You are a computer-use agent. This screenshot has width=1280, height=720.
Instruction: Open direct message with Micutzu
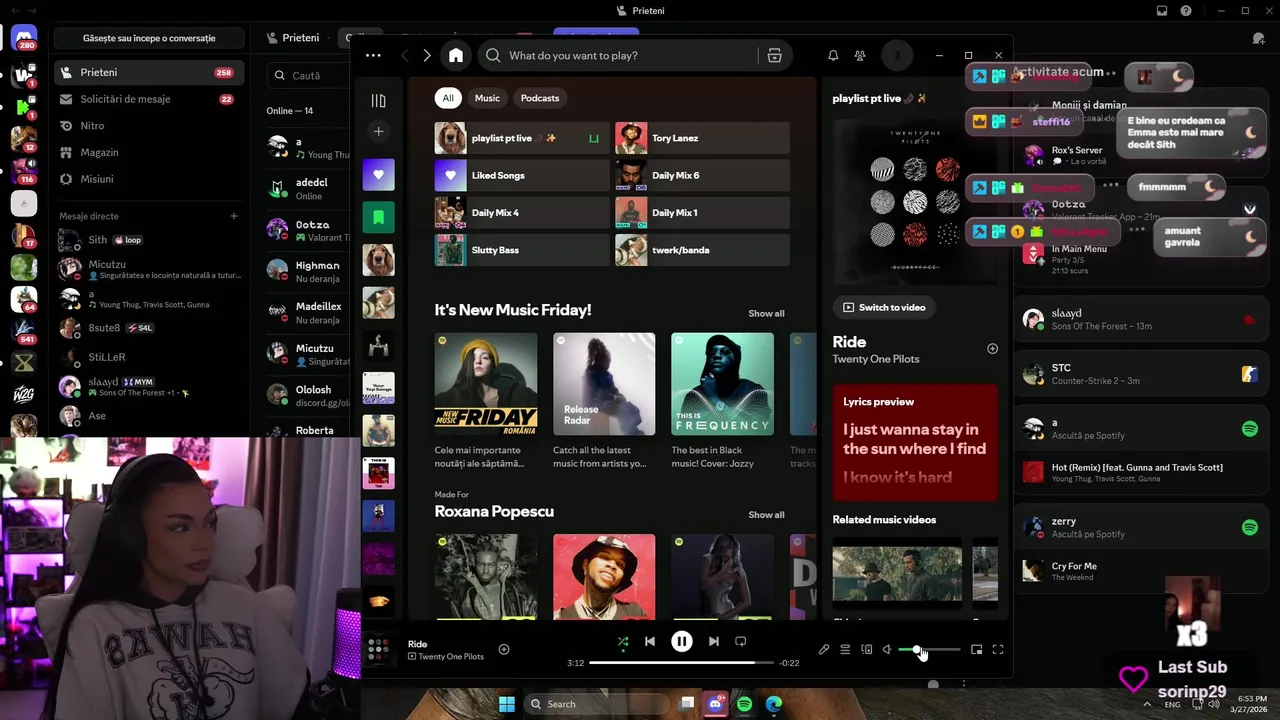[x=150, y=269]
